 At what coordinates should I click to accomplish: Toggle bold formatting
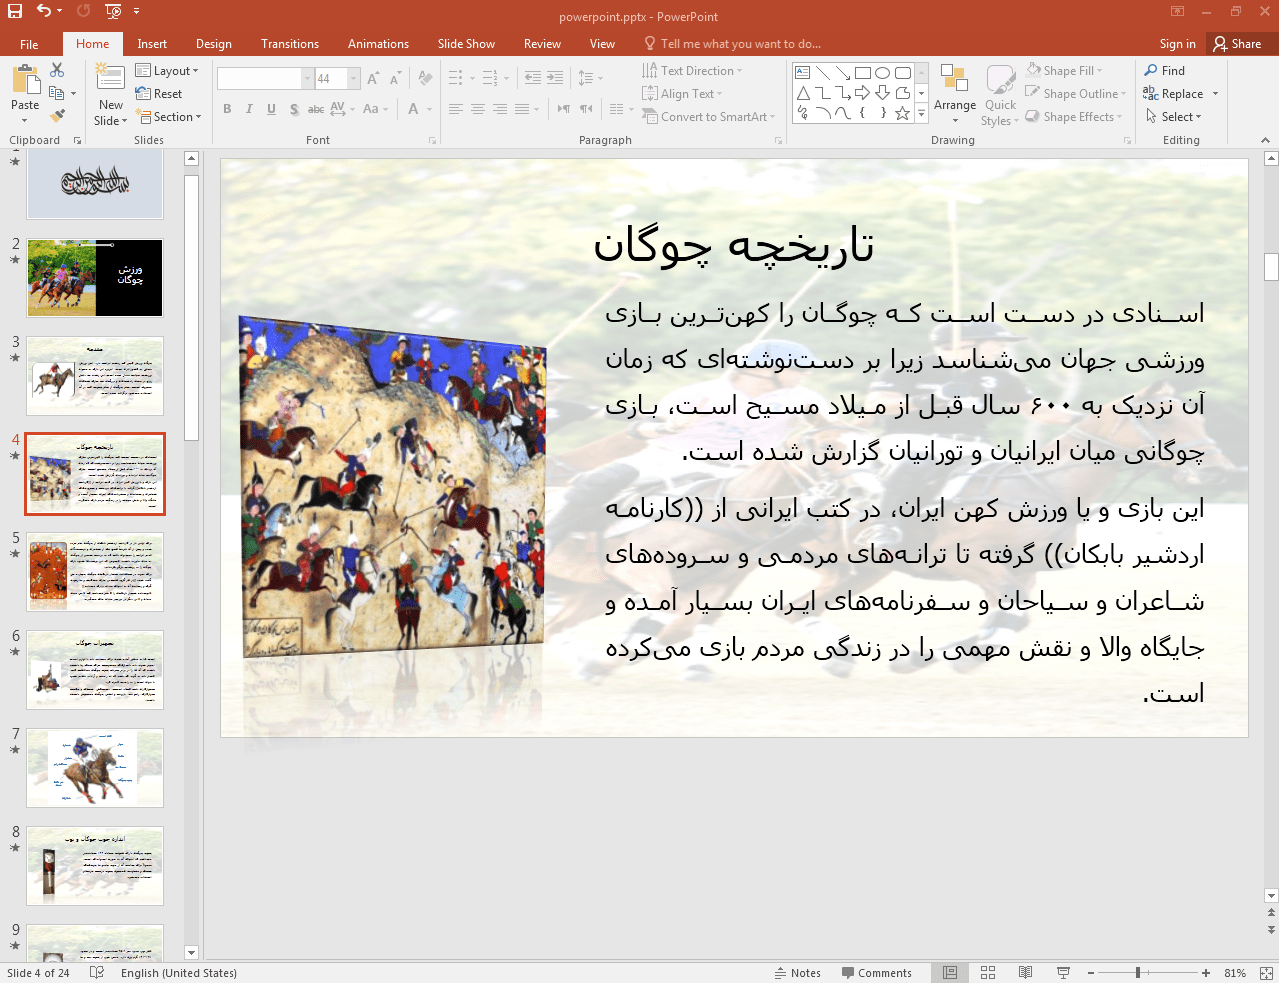pyautogui.click(x=227, y=109)
